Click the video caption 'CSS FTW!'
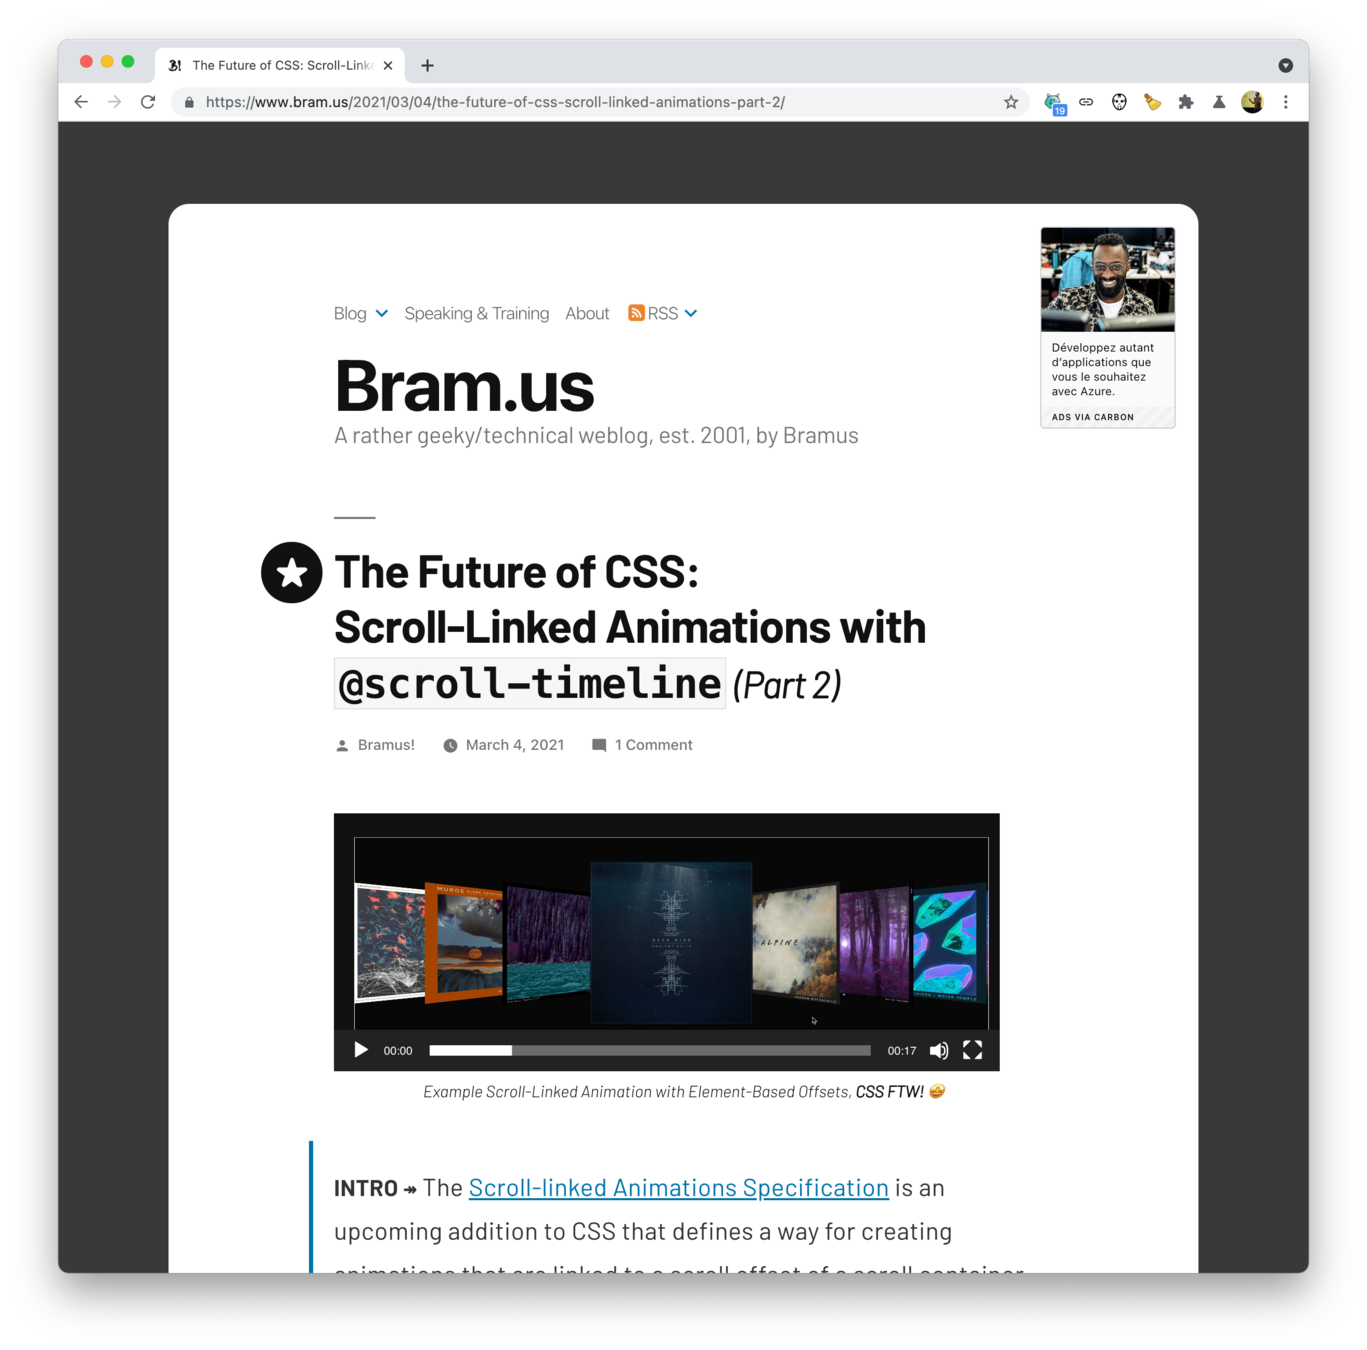Image resolution: width=1367 pixels, height=1350 pixels. click(890, 1092)
